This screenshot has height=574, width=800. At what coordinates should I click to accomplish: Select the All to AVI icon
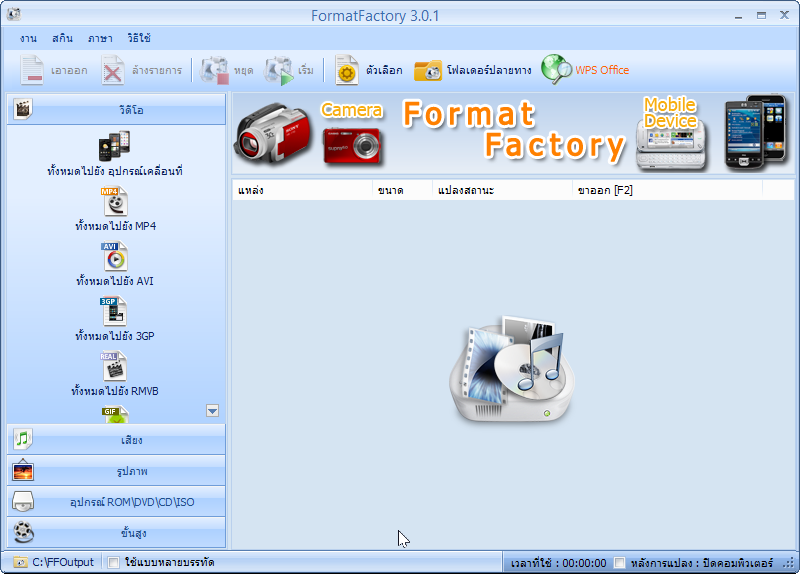(114, 257)
